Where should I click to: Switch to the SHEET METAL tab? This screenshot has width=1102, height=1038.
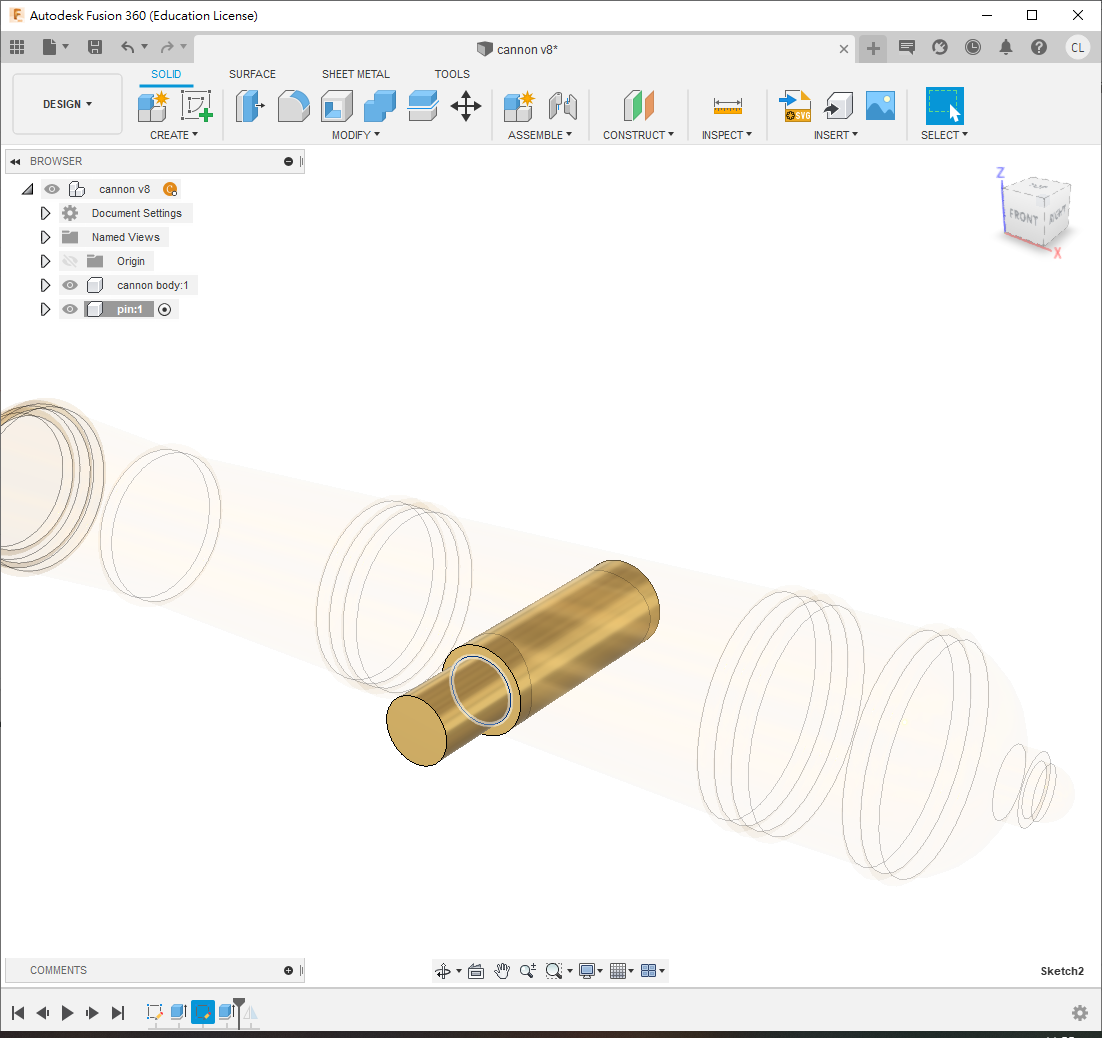tap(355, 74)
